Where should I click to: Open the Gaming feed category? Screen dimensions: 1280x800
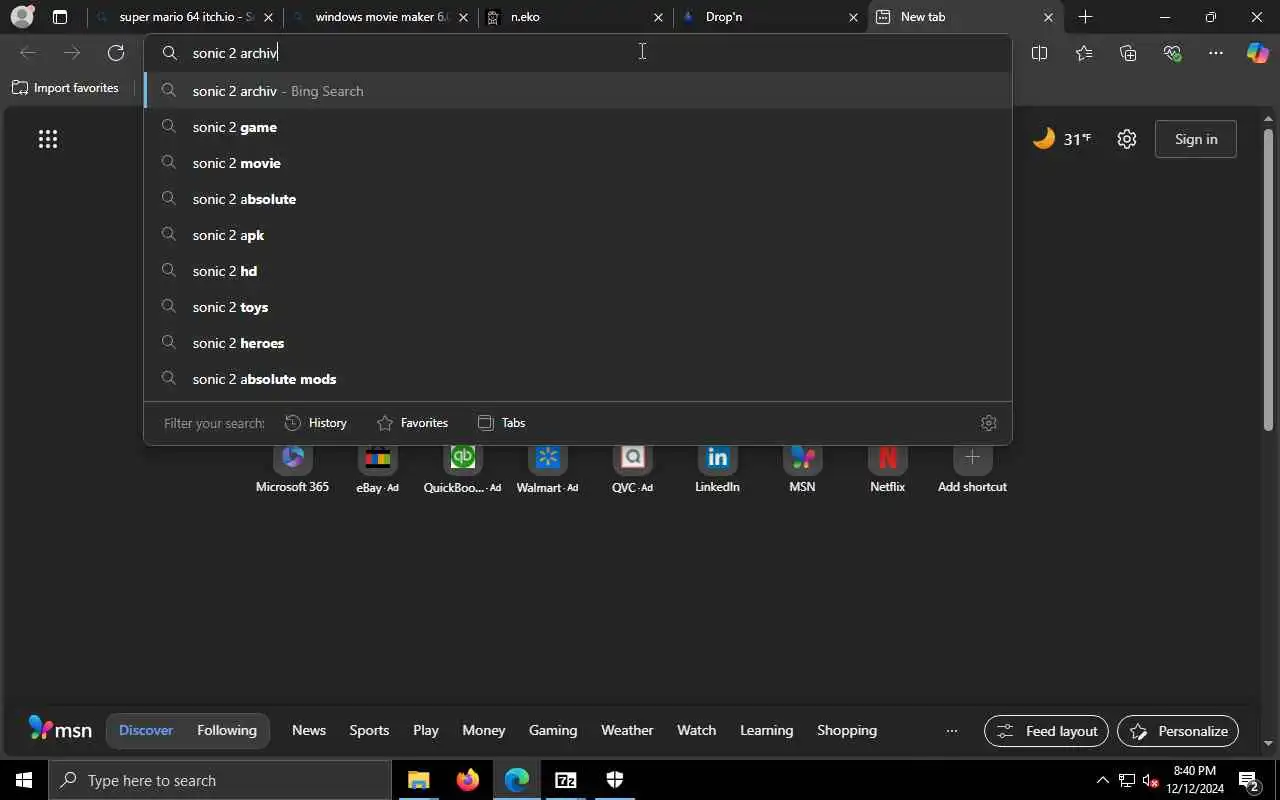point(553,730)
